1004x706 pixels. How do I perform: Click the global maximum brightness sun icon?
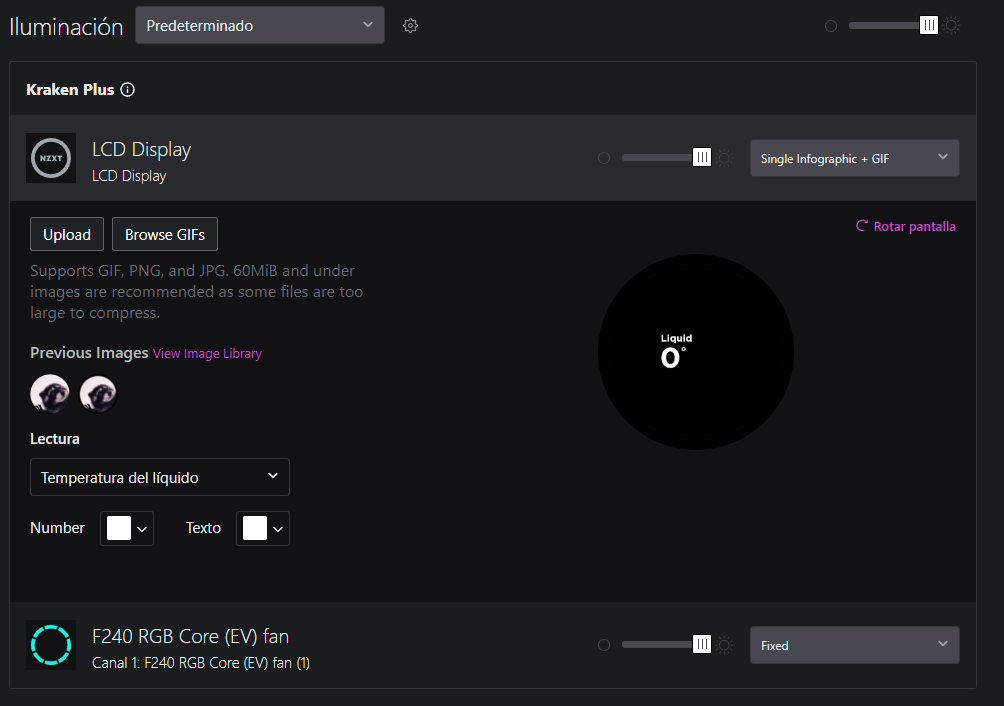[951, 26]
